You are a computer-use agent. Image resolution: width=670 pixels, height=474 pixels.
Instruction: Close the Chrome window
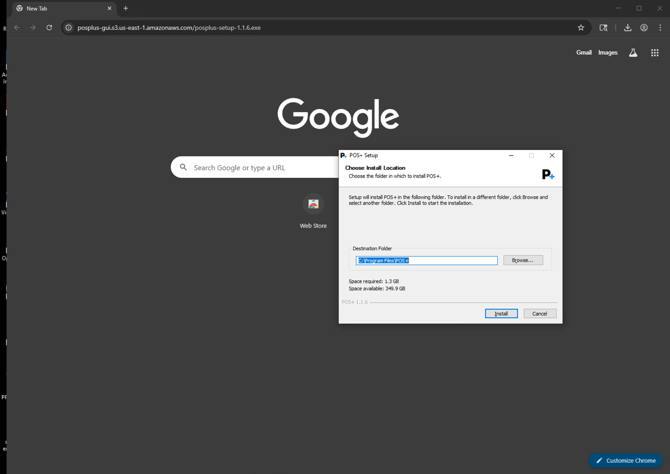point(659,9)
